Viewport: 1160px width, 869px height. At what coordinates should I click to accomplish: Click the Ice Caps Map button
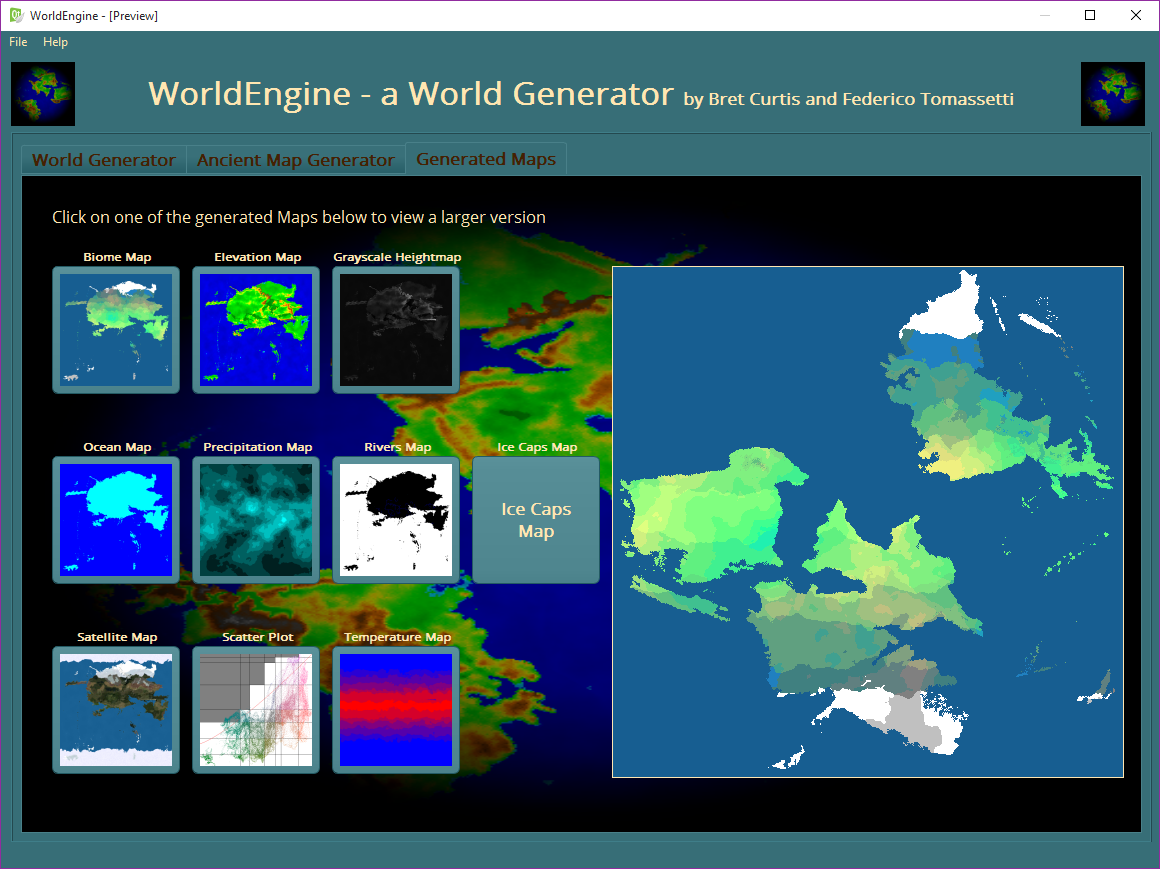click(x=536, y=520)
